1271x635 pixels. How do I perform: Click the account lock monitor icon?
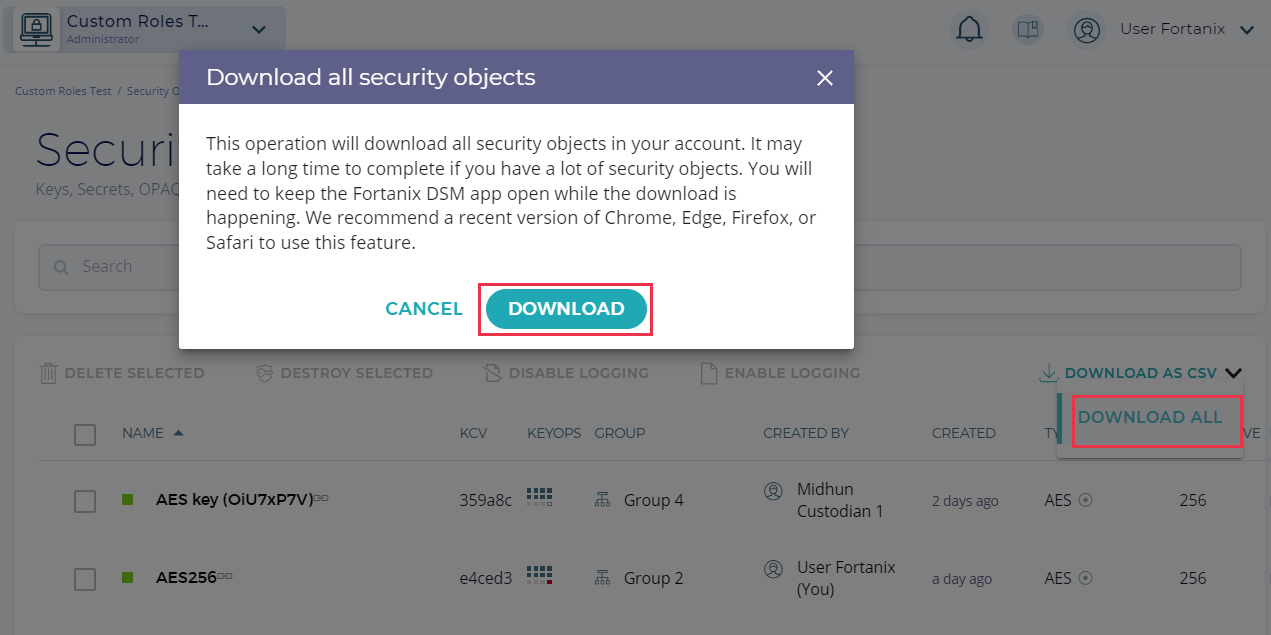(x=37, y=30)
